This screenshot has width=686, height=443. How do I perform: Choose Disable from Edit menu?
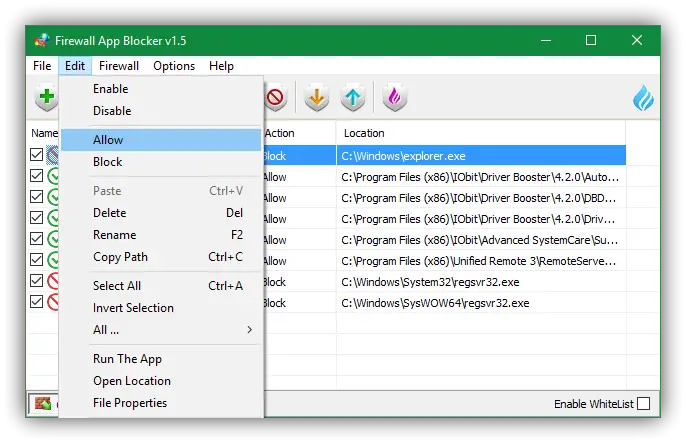pos(161,111)
